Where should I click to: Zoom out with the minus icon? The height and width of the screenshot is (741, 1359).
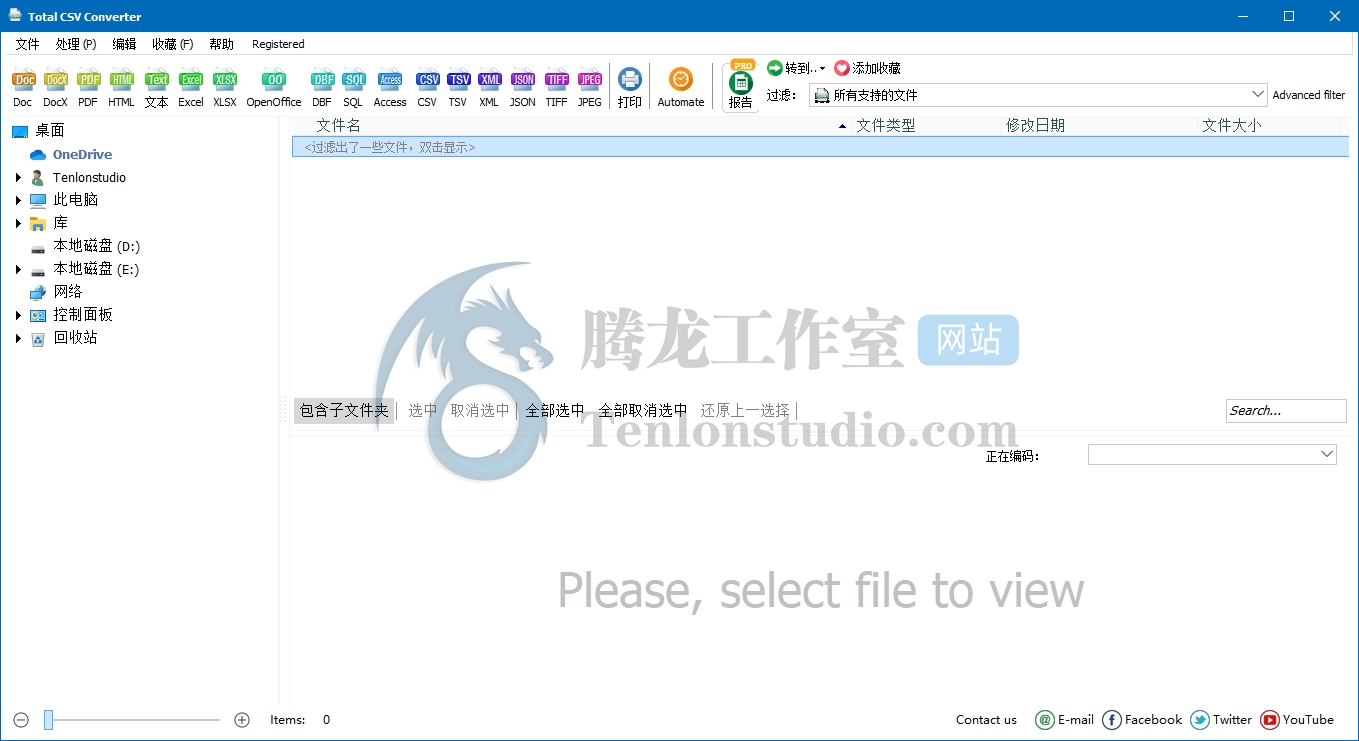[21, 720]
